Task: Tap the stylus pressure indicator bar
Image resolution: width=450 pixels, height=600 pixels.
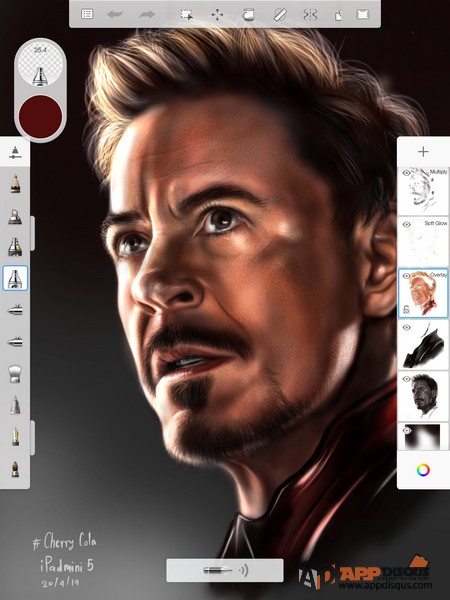Action: pos(225,570)
